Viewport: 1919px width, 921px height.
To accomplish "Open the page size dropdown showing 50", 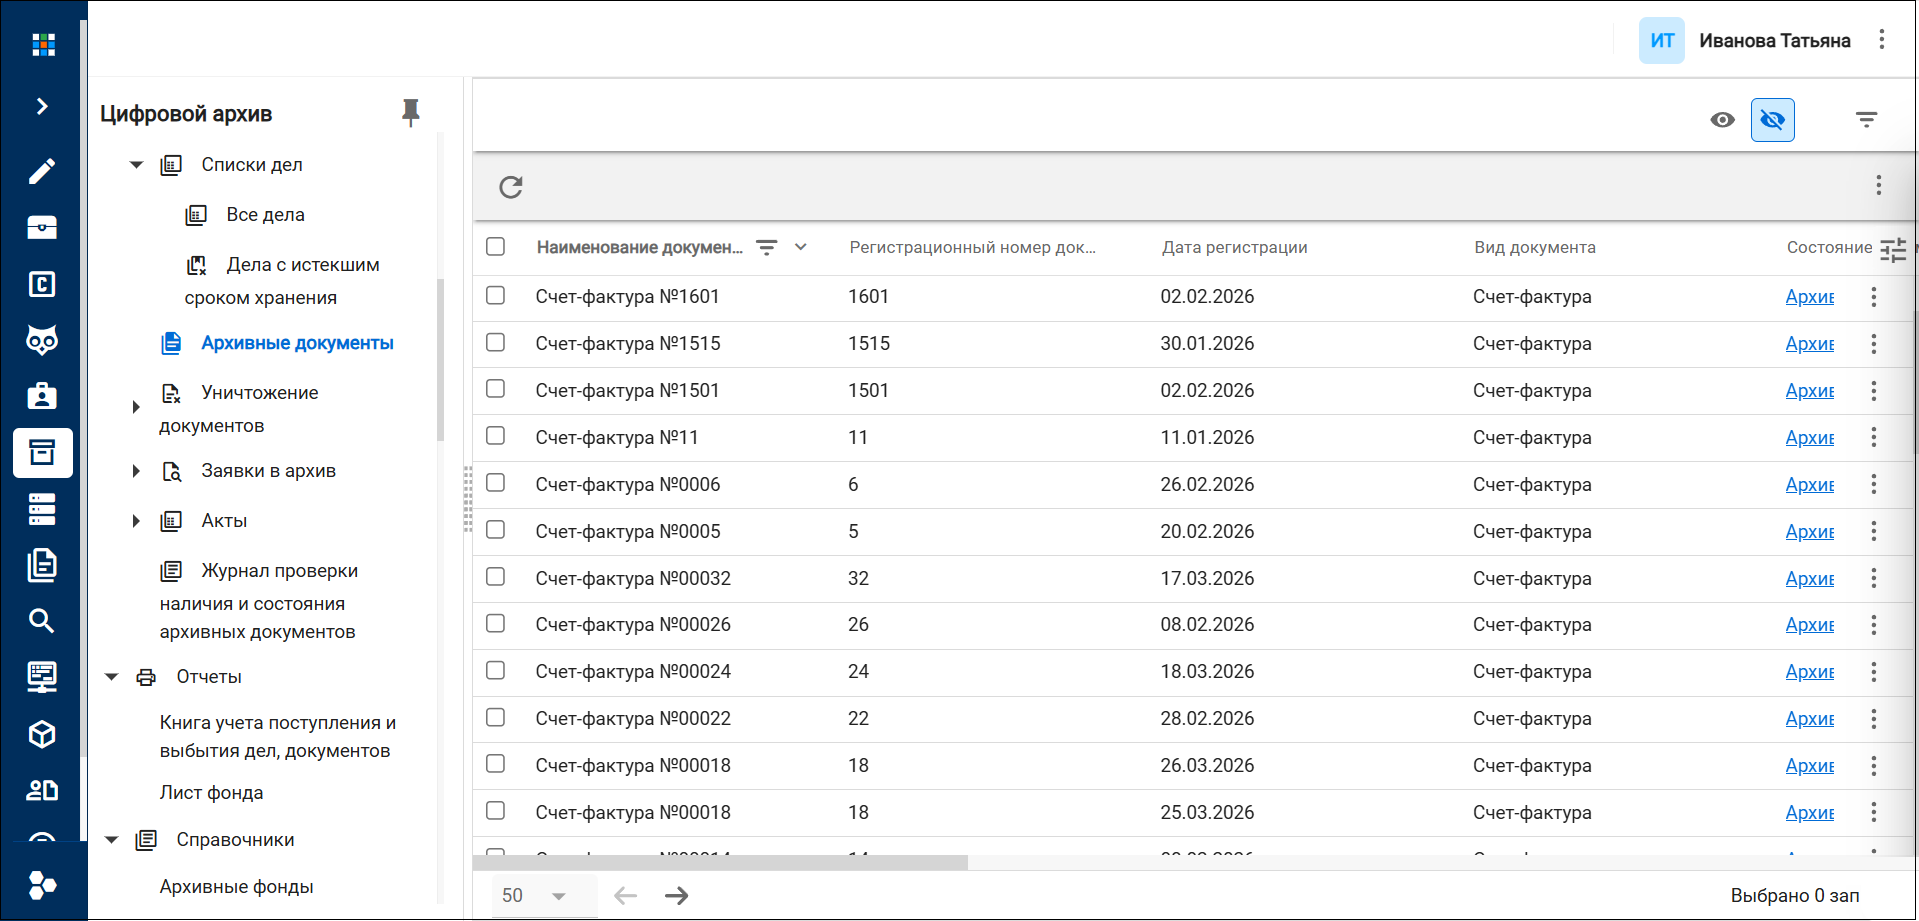I will 544,896.
